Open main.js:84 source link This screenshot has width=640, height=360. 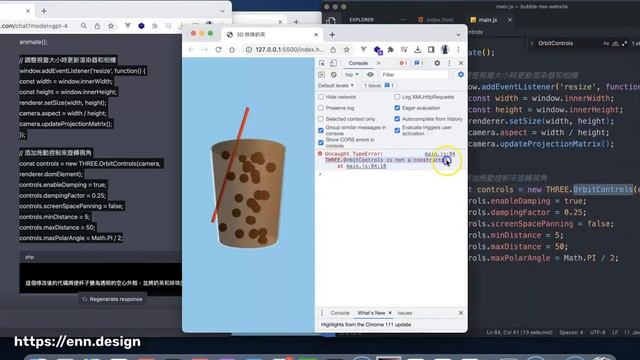pos(440,154)
